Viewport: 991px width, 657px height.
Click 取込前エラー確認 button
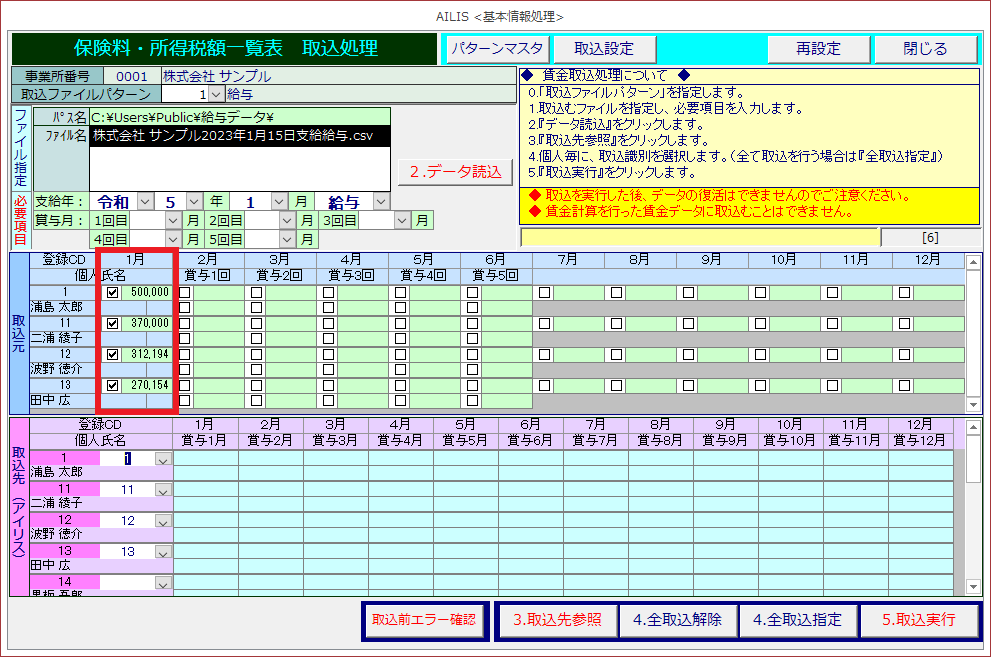pyautogui.click(x=424, y=620)
